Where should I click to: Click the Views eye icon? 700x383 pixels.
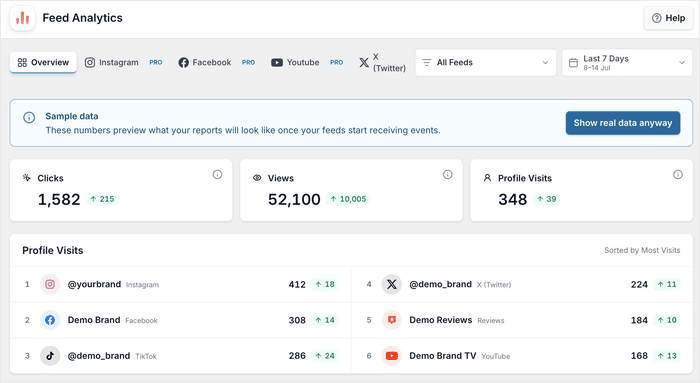[257, 178]
